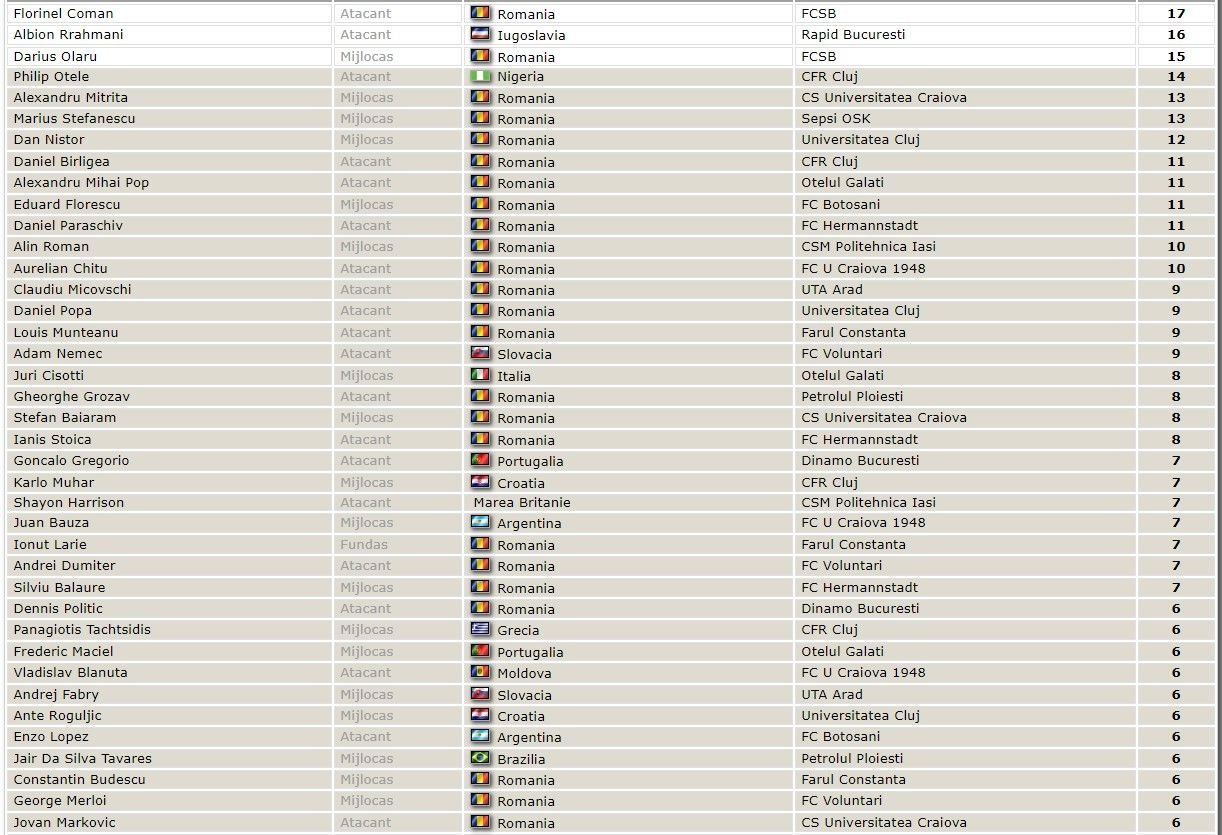
Task: Click goals value 16 for Albion Rrahmani
Action: pos(1176,34)
